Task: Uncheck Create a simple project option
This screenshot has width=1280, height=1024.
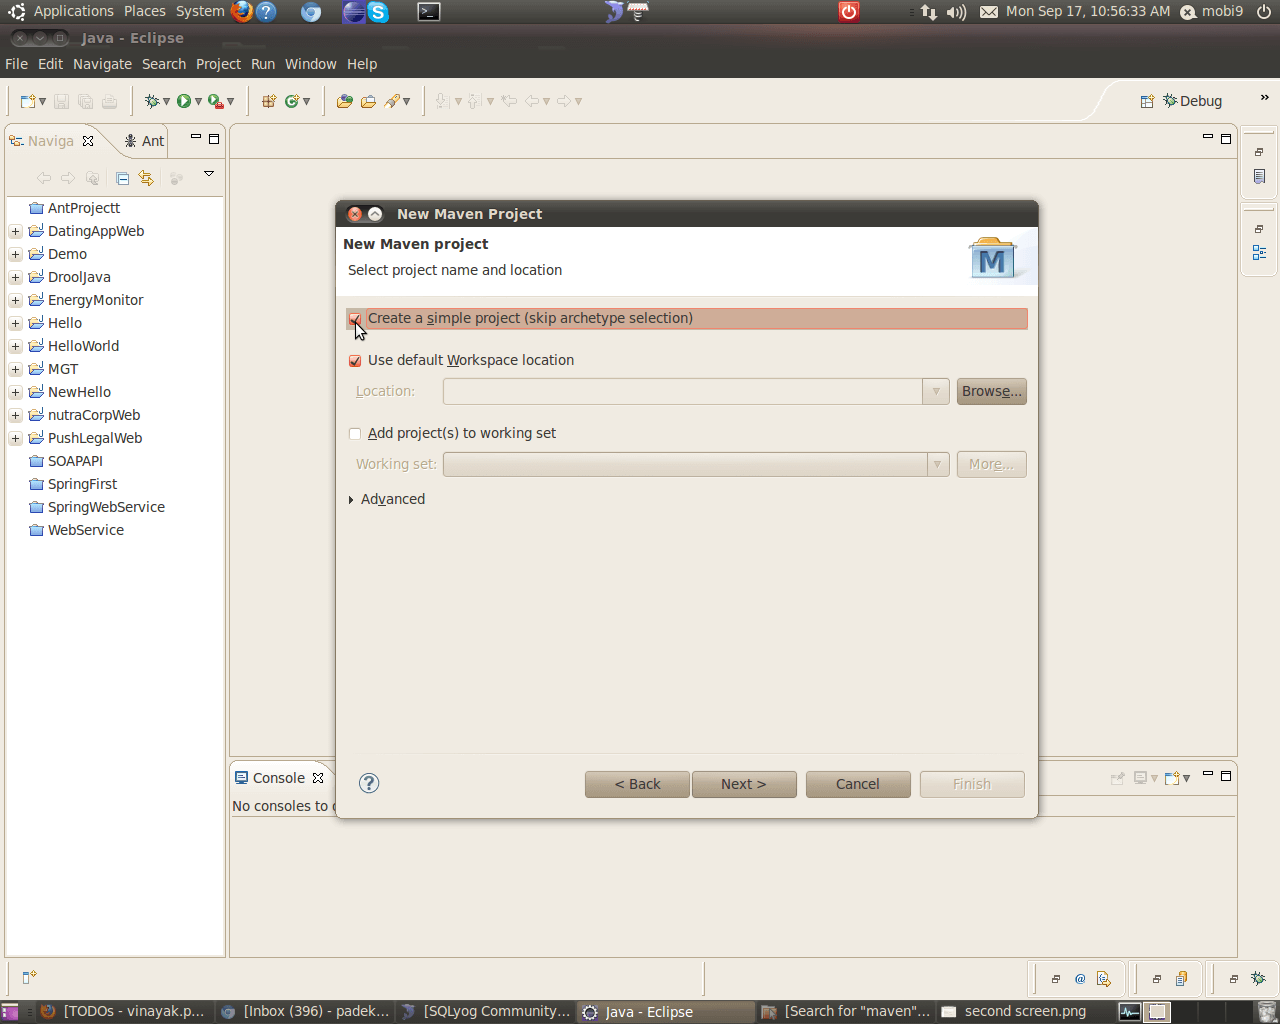Action: [x=355, y=318]
